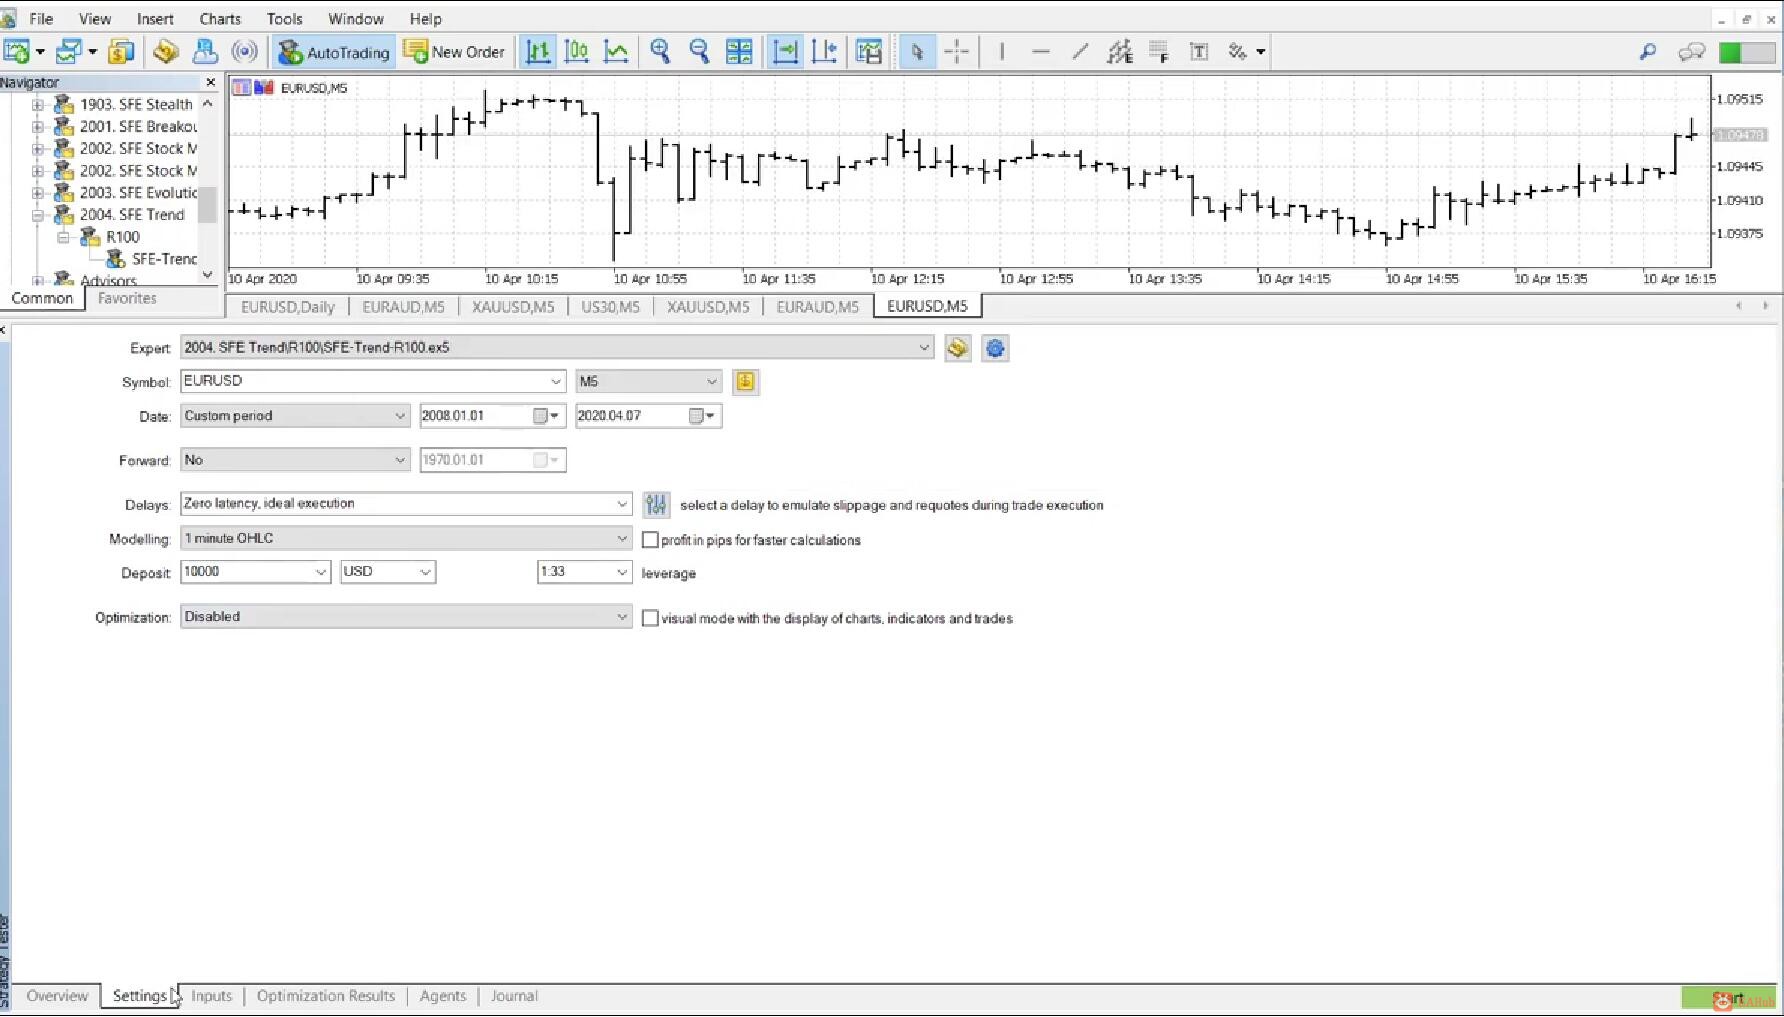Zoom out on the chart
Screen dimensions: 1784x1017
click(x=699, y=52)
